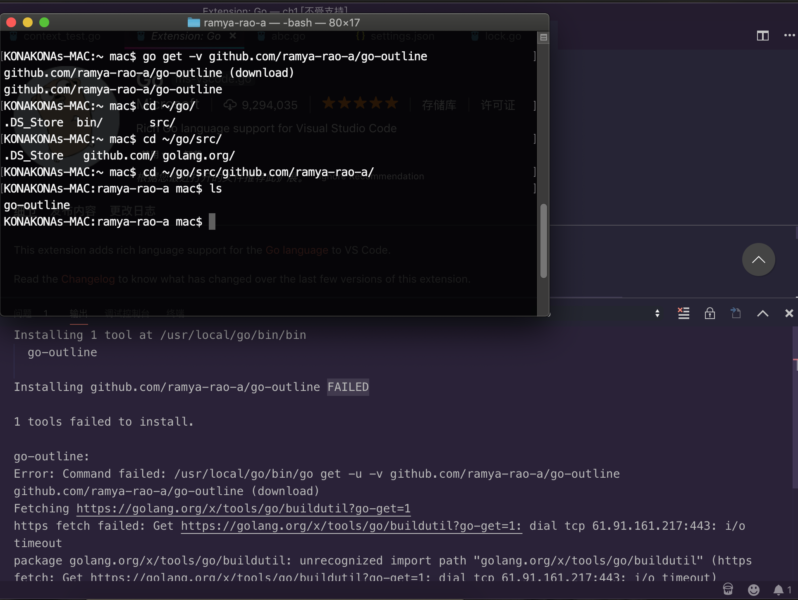Click the indented 'go-outline' under the Installing line
This screenshot has width=798, height=600.
point(62,352)
